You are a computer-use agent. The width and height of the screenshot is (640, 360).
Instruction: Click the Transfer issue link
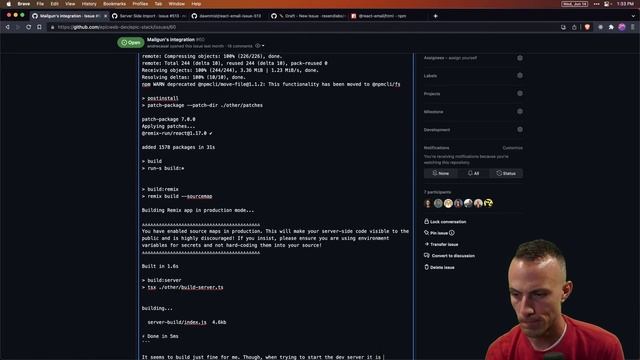444,244
